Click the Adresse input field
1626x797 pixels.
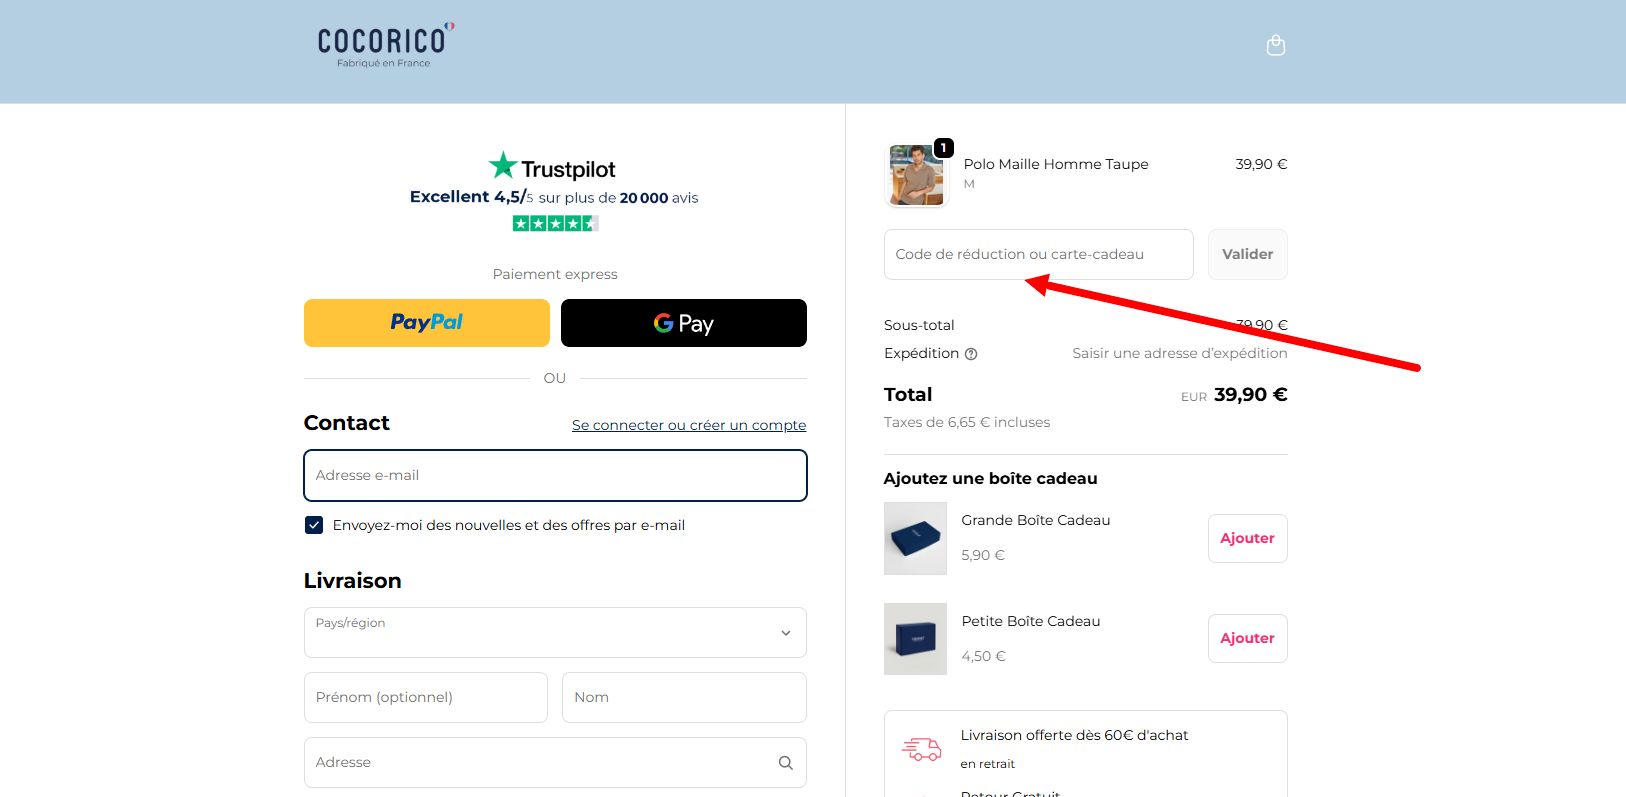click(555, 763)
